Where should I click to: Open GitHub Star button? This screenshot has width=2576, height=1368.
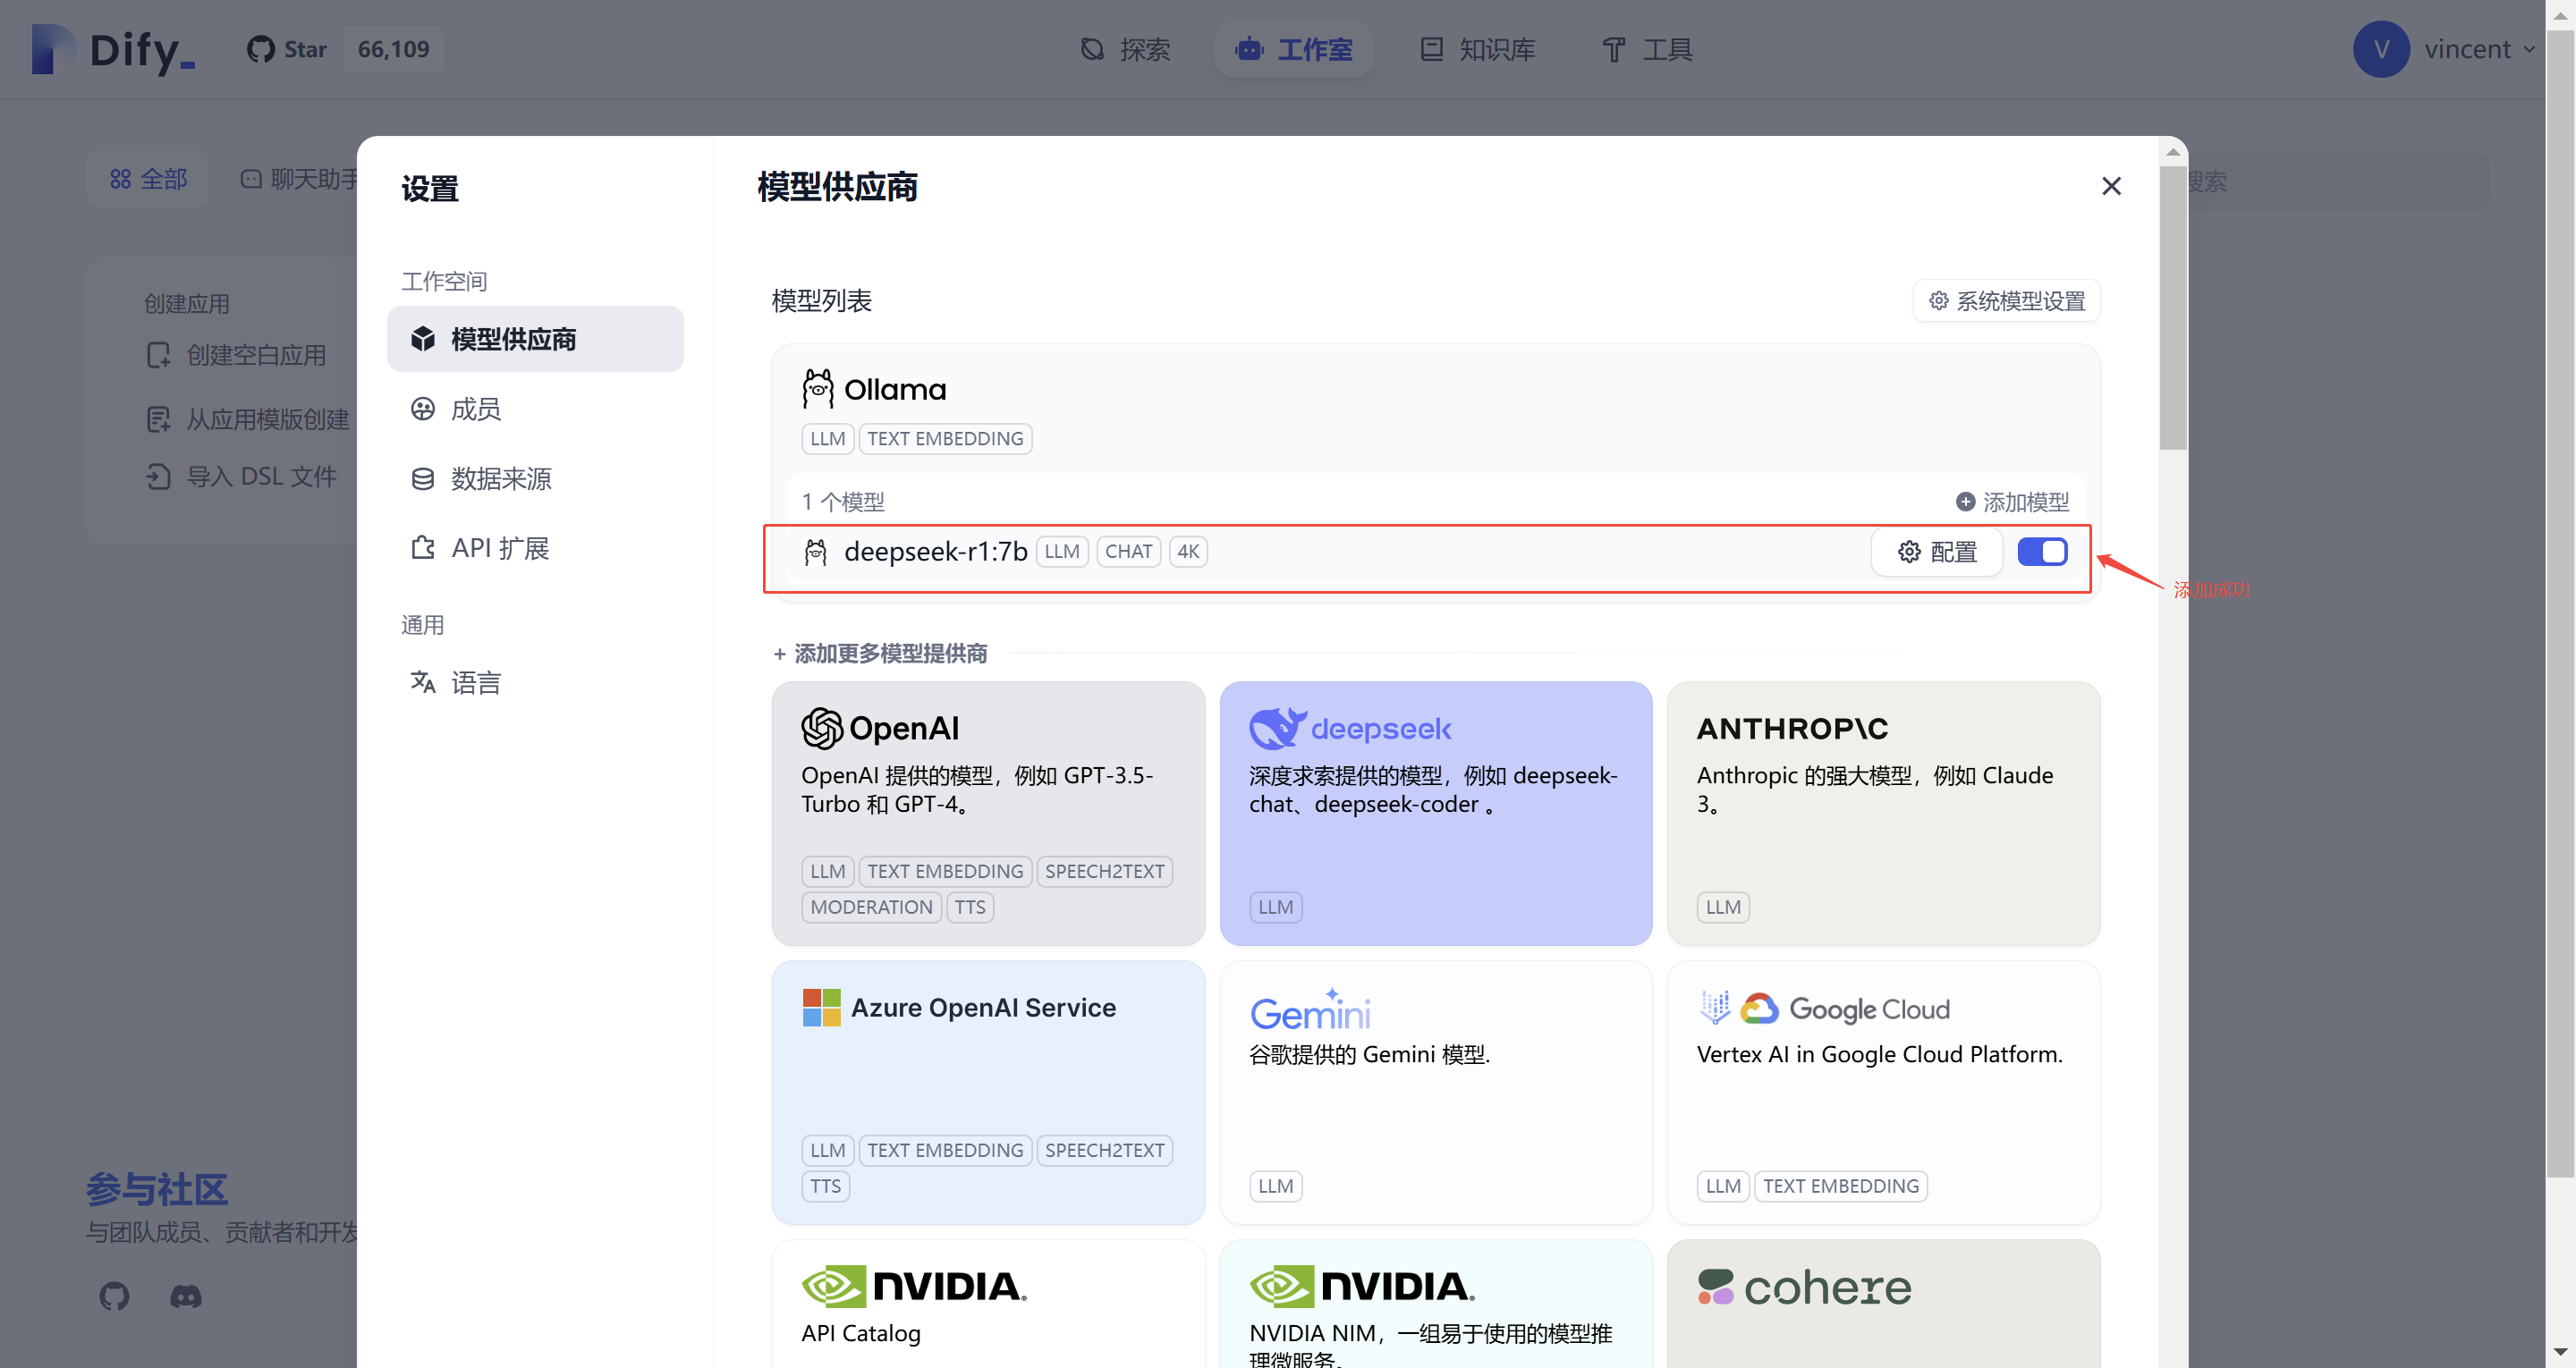[x=287, y=49]
